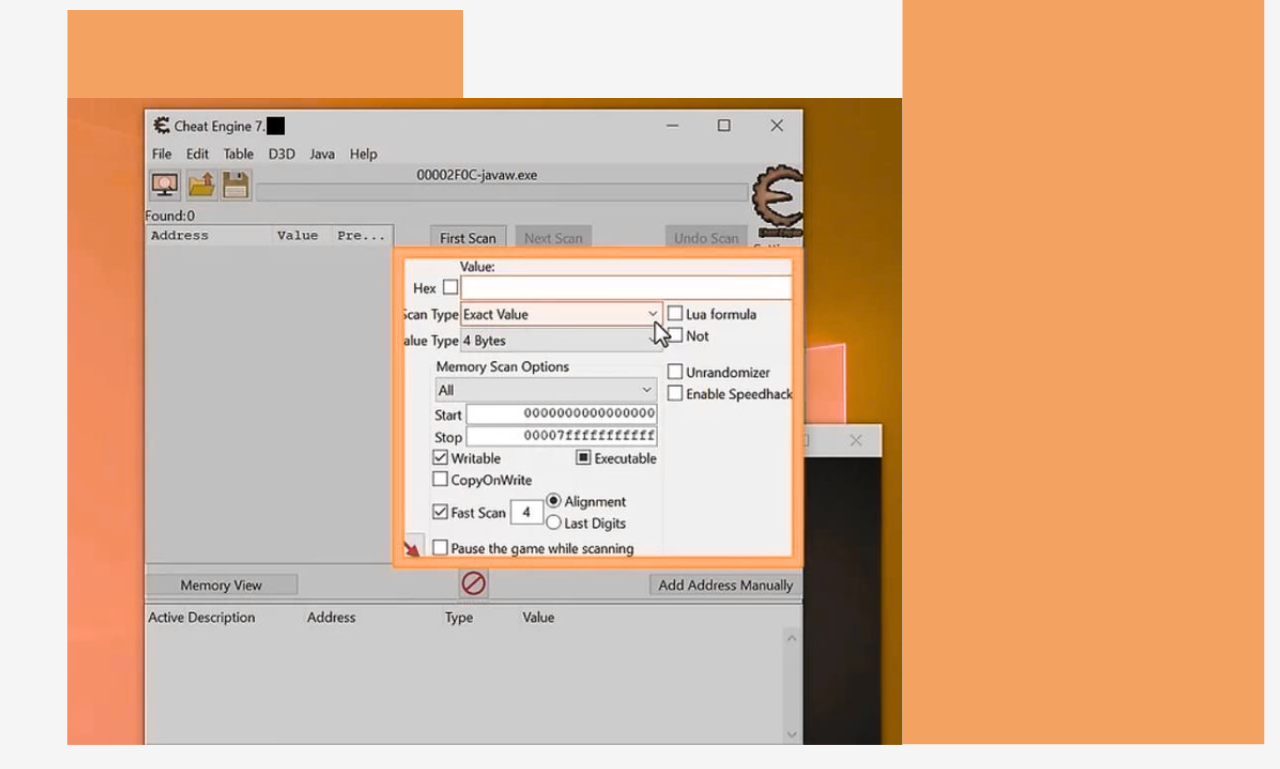The height and width of the screenshot is (769, 1280).
Task: Click the red arrow add-to-list icon
Action: (x=411, y=547)
